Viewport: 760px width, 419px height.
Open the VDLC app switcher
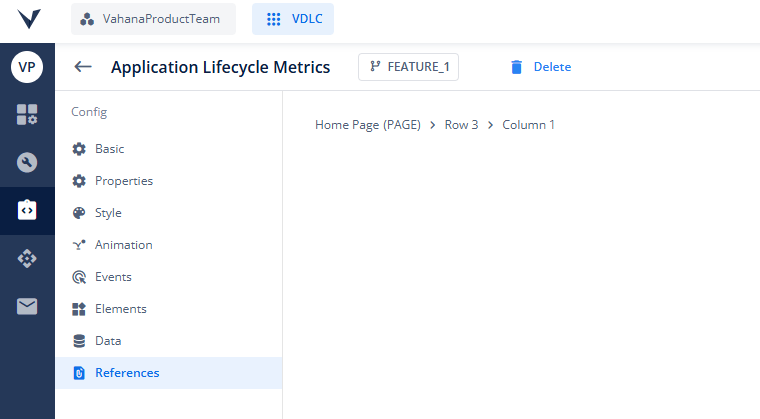(293, 19)
